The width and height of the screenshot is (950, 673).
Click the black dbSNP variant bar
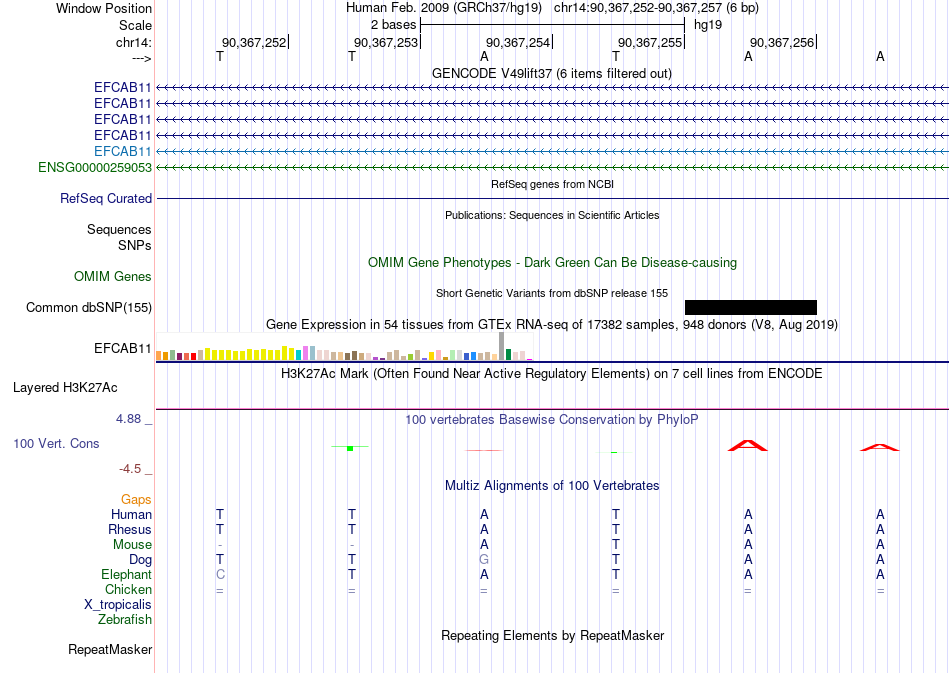pos(751,307)
